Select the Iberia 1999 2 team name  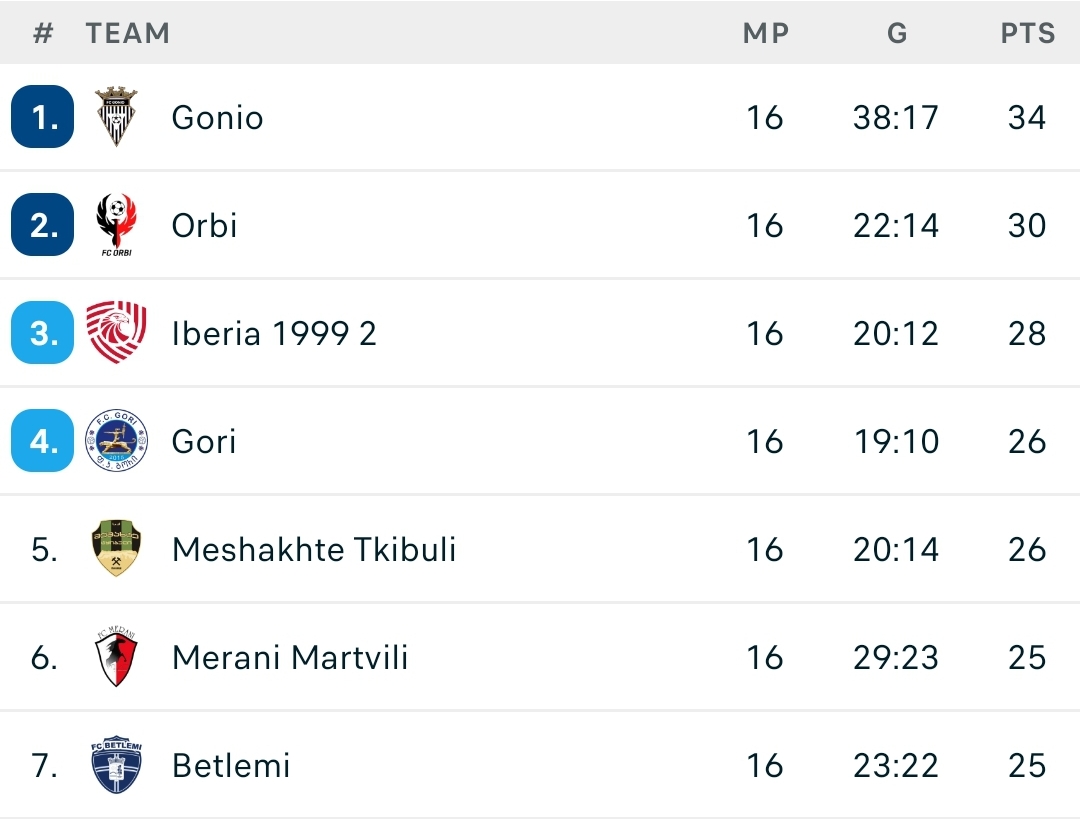coord(274,334)
